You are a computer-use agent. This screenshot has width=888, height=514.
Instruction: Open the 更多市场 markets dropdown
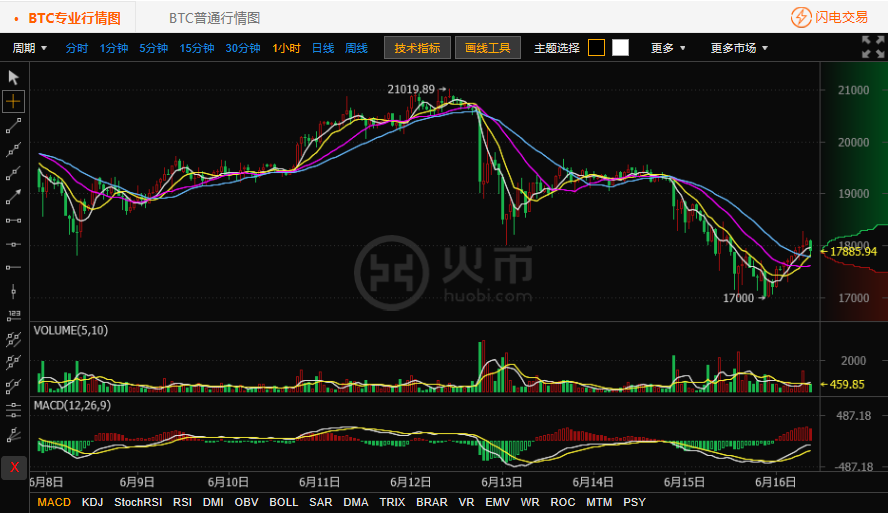point(739,48)
